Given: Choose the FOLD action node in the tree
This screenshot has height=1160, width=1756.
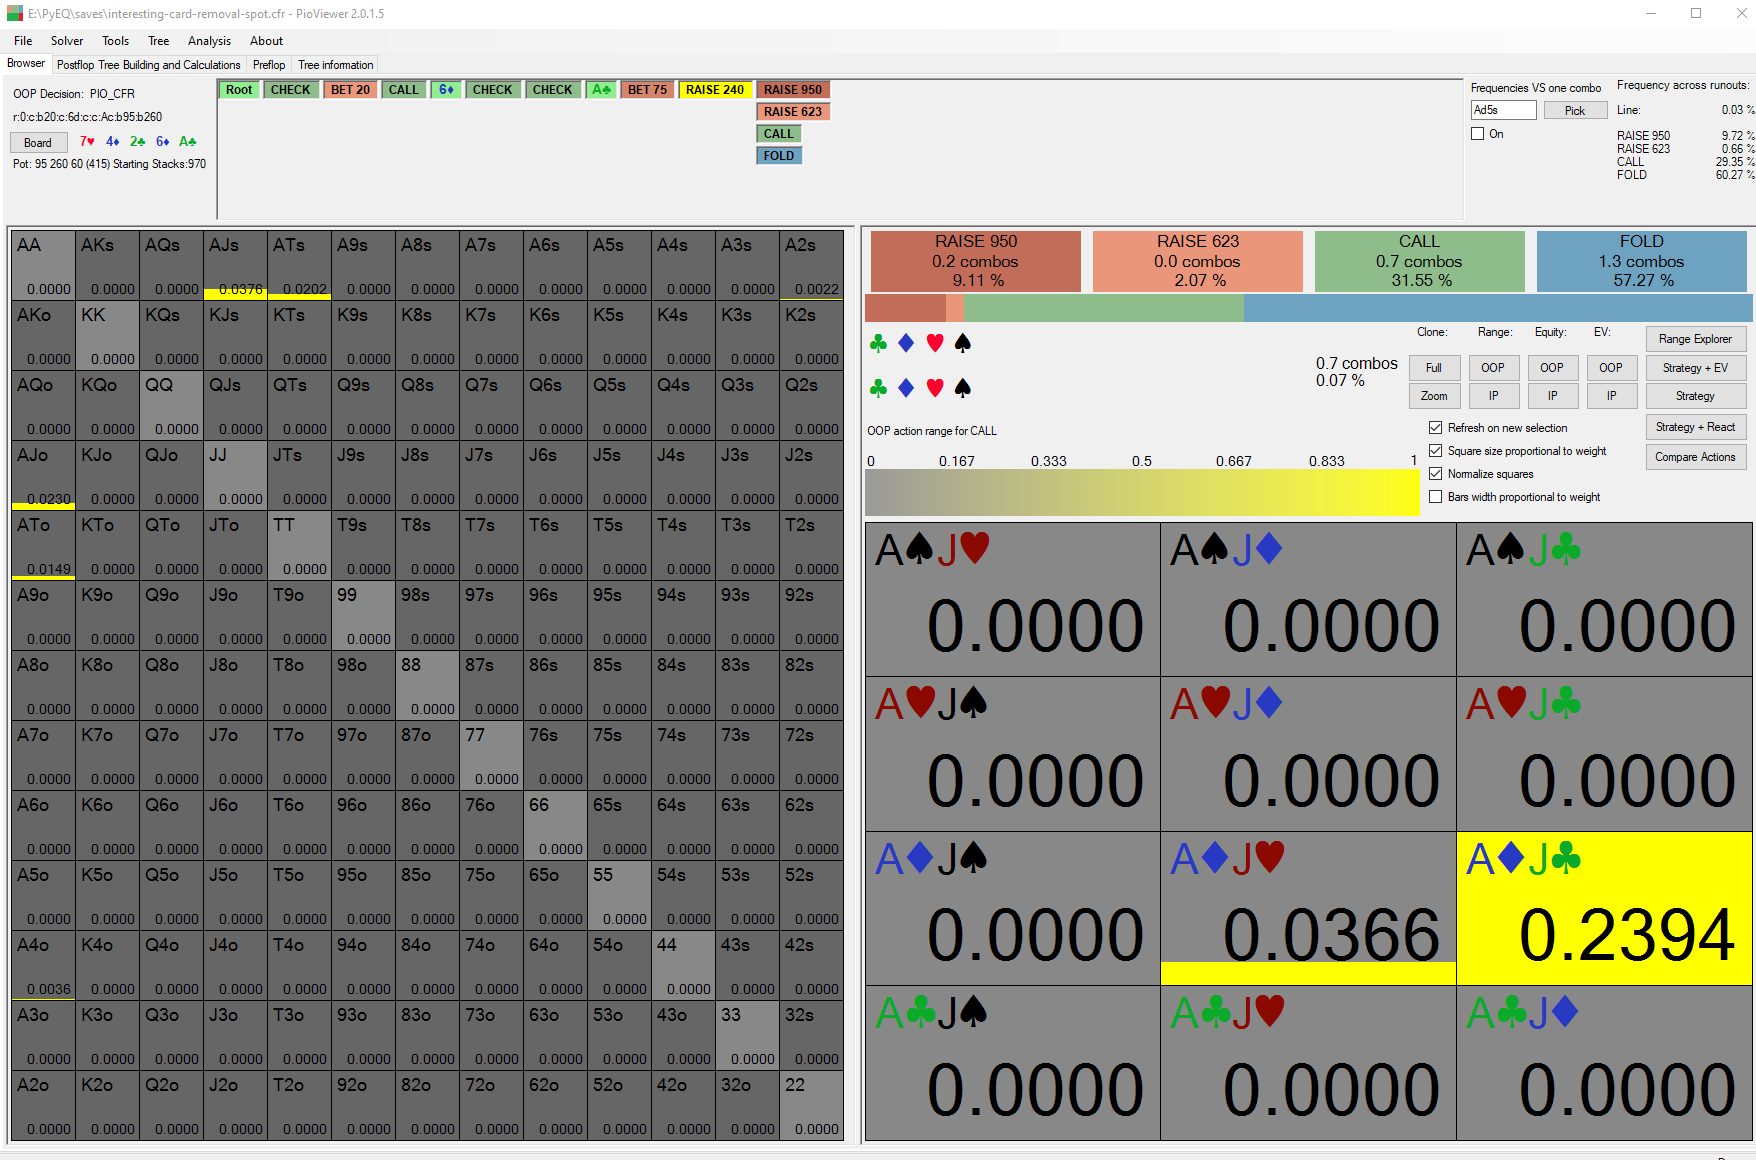Looking at the screenshot, I should tap(779, 156).
